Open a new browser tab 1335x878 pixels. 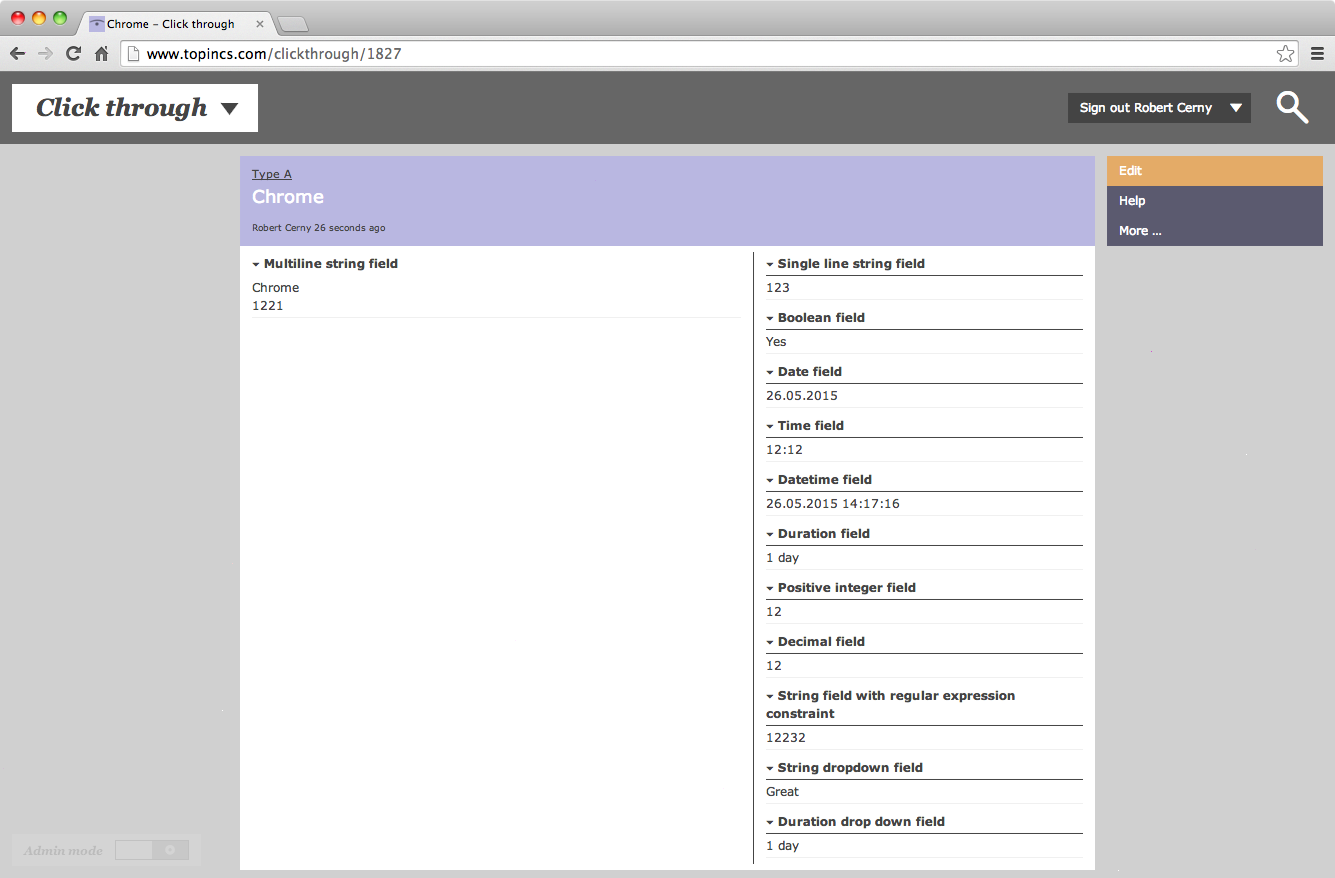[292, 24]
